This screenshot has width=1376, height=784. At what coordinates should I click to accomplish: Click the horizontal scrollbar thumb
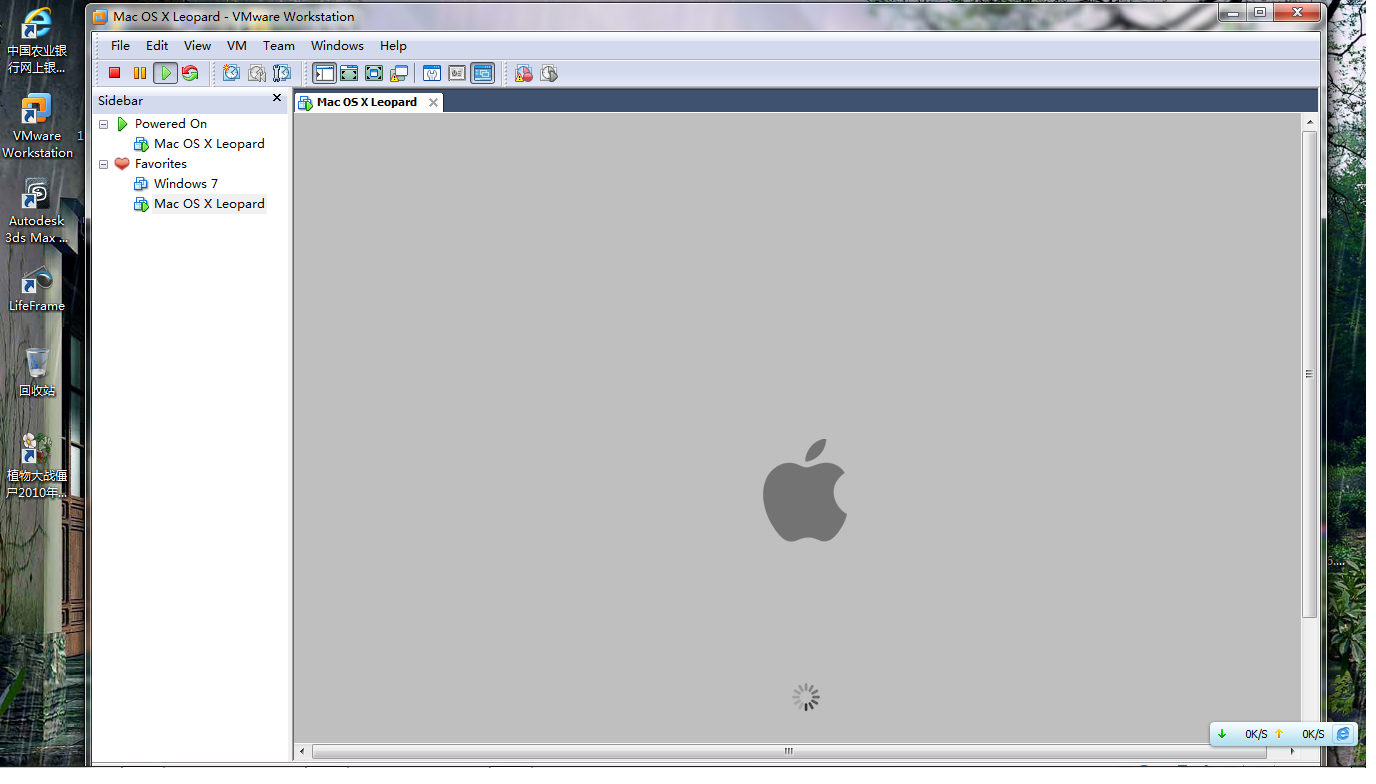tap(788, 751)
